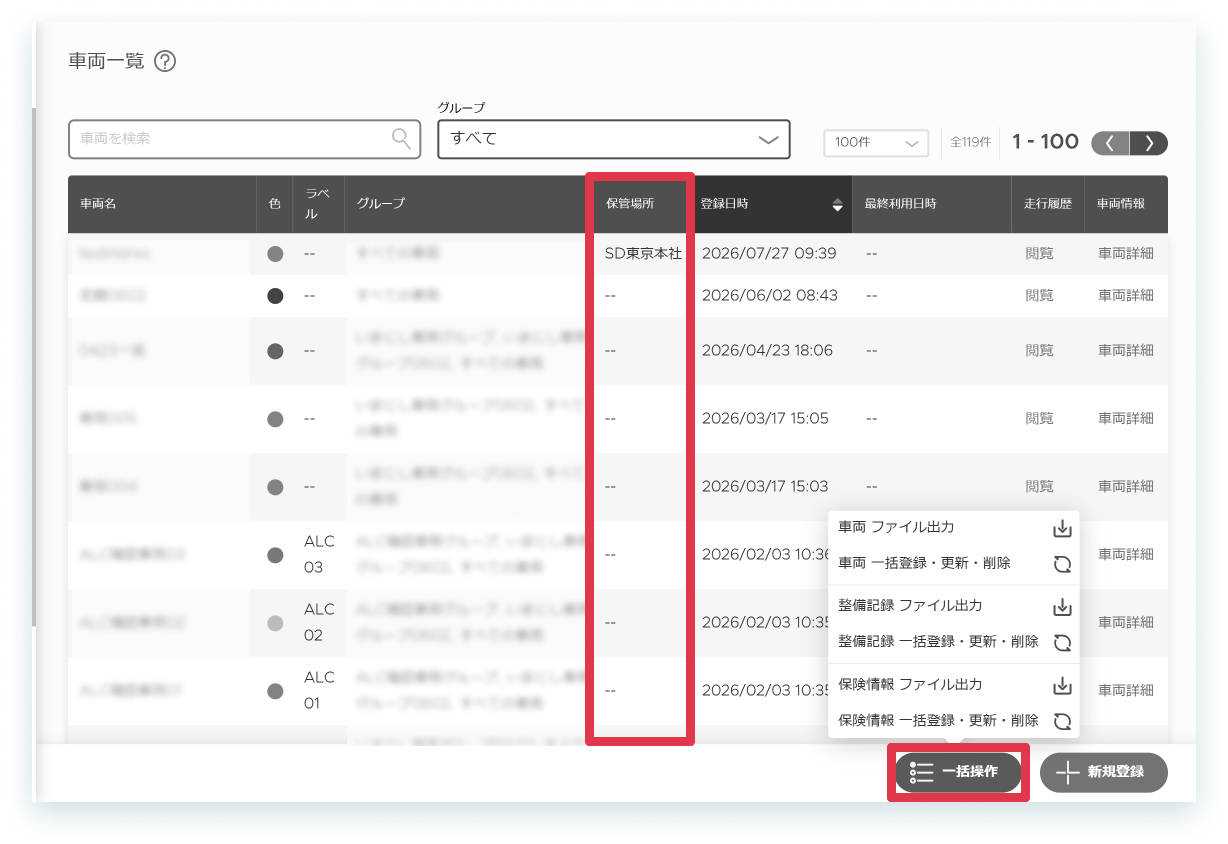Click the 車両を検索 search field

click(244, 139)
